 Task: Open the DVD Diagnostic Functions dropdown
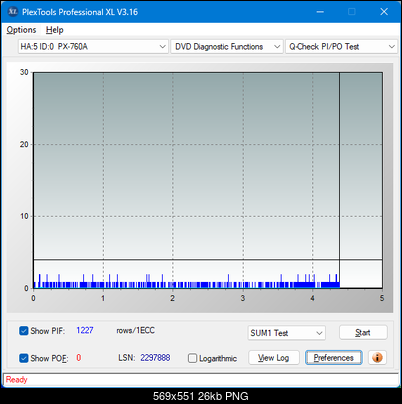click(x=227, y=47)
